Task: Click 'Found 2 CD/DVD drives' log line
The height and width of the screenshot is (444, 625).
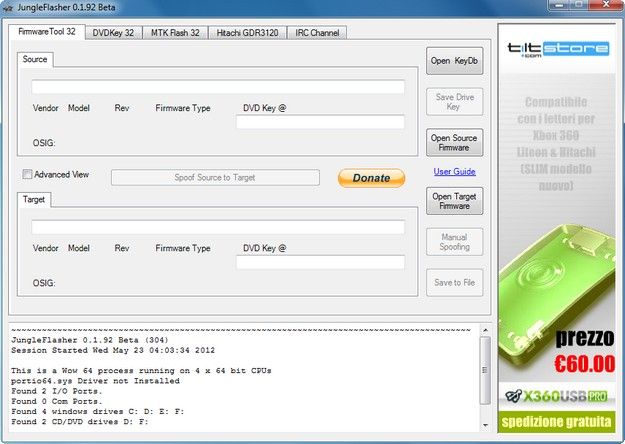Action: click(80, 422)
